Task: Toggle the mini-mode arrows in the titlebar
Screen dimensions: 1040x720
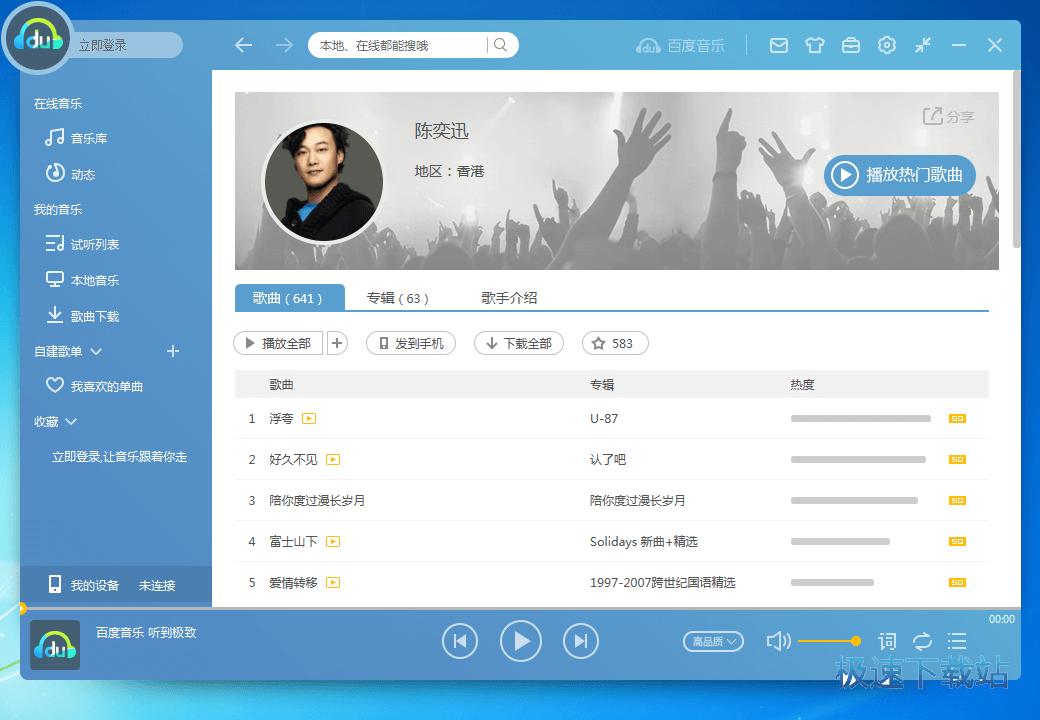Action: (923, 45)
